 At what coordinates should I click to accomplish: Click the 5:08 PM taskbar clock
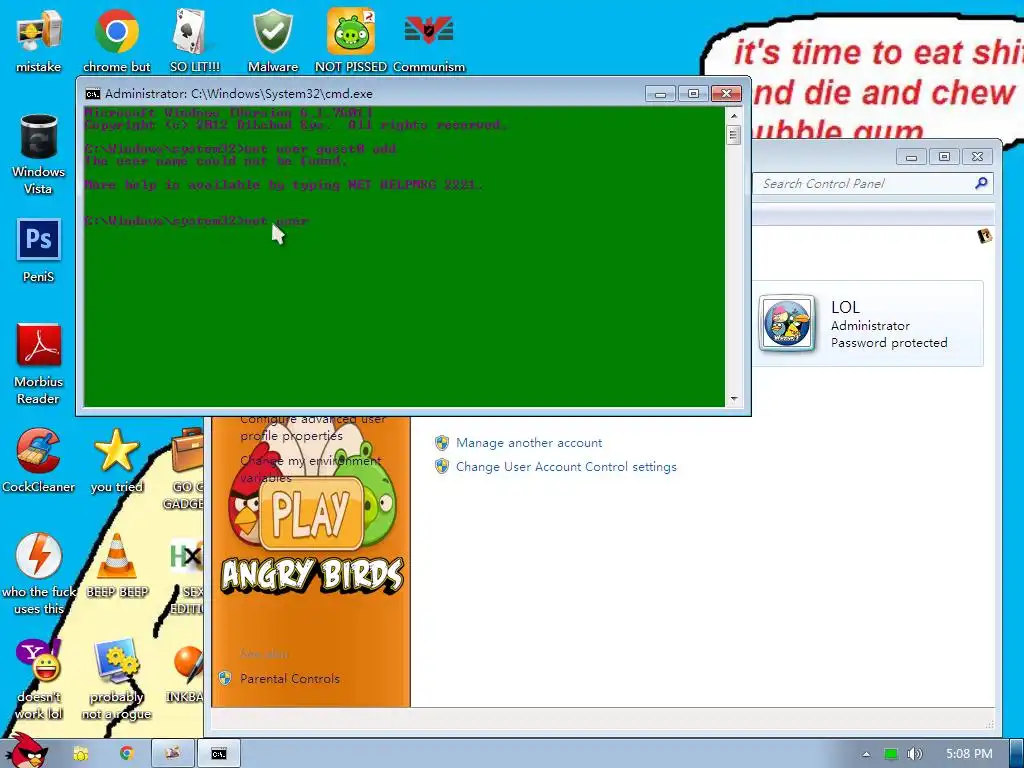[x=969, y=754]
